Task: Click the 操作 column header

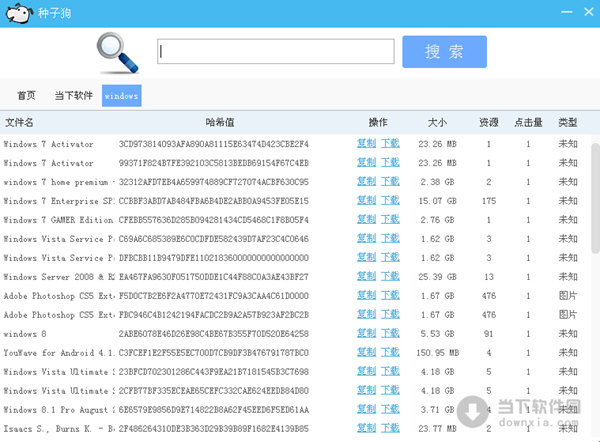Action: (378, 122)
